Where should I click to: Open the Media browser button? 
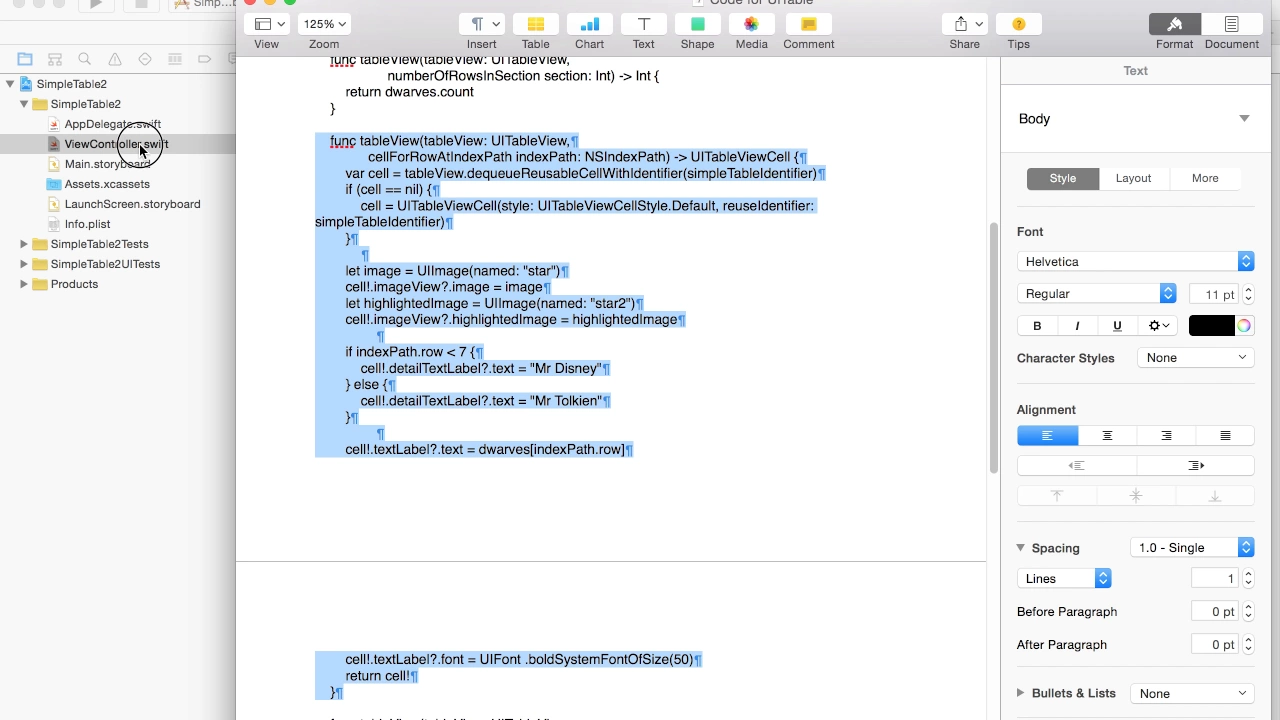pos(752,24)
